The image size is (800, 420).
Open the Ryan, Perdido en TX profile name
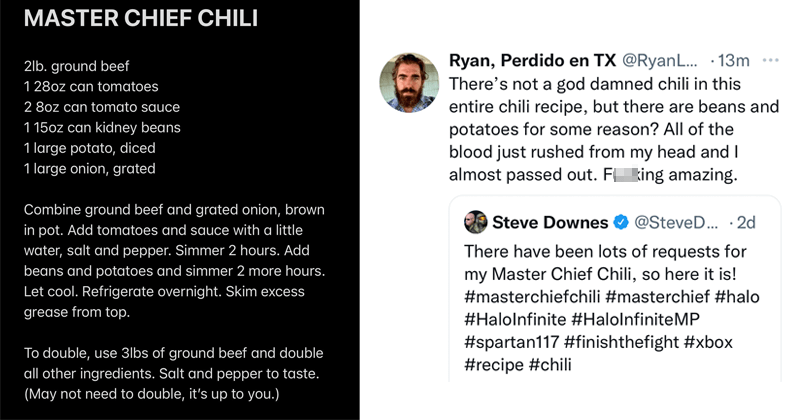[x=532, y=60]
